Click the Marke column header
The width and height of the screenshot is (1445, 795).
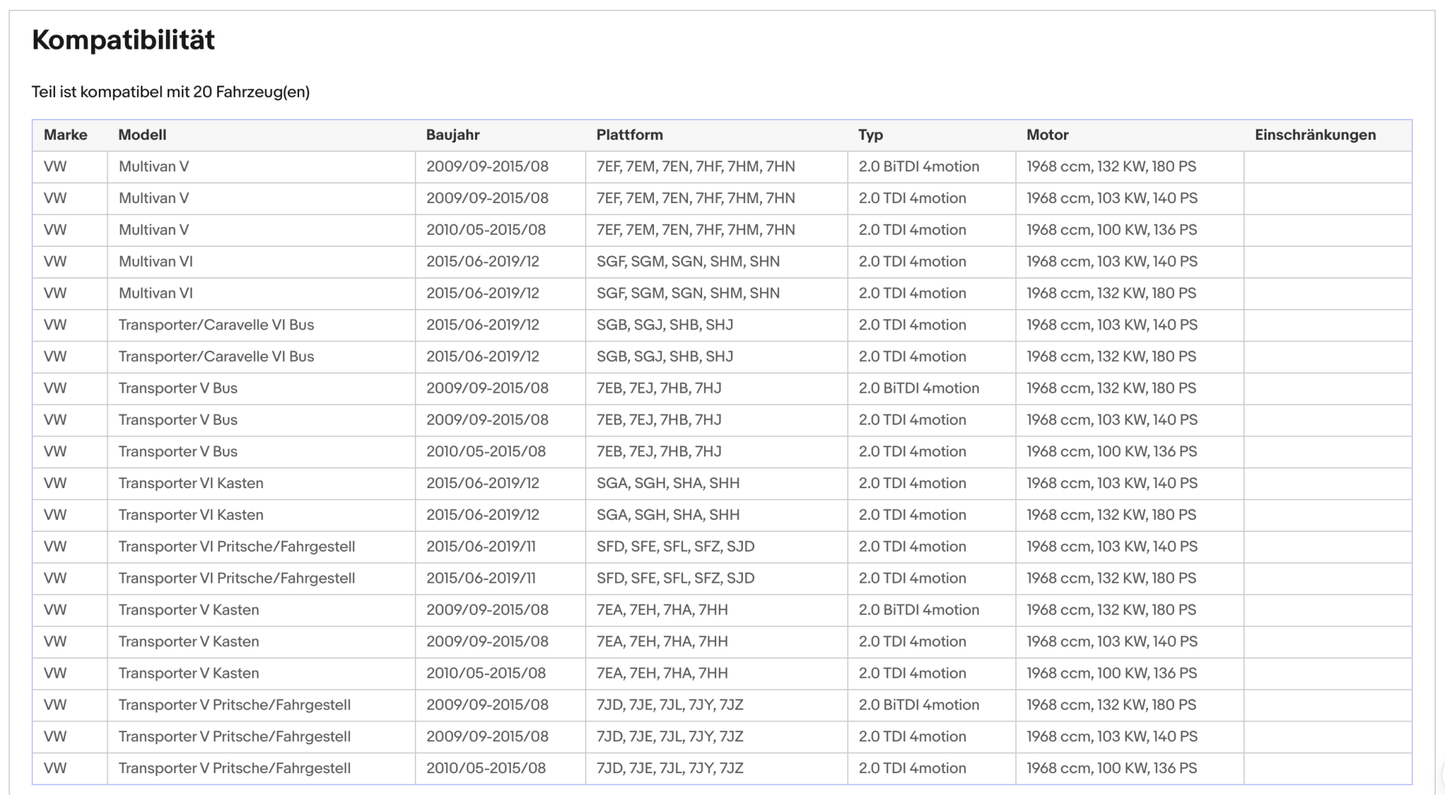click(65, 135)
